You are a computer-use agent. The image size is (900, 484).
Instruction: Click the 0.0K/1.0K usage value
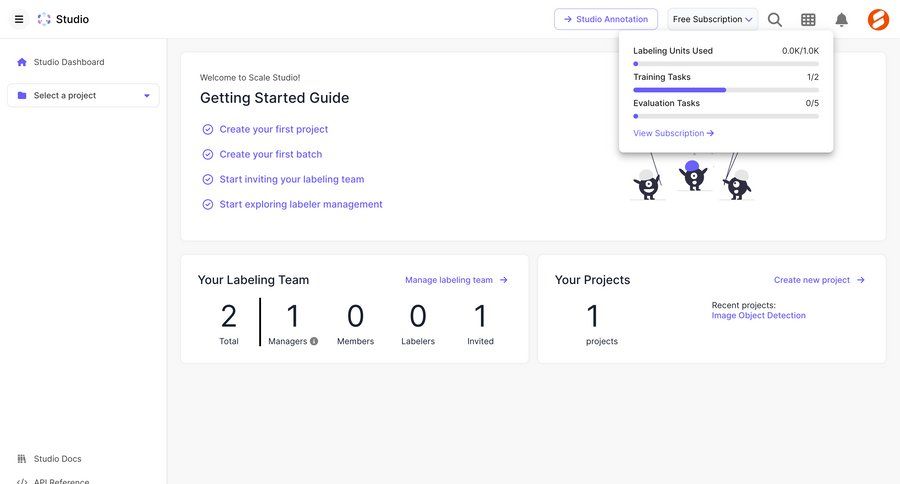click(x=800, y=51)
